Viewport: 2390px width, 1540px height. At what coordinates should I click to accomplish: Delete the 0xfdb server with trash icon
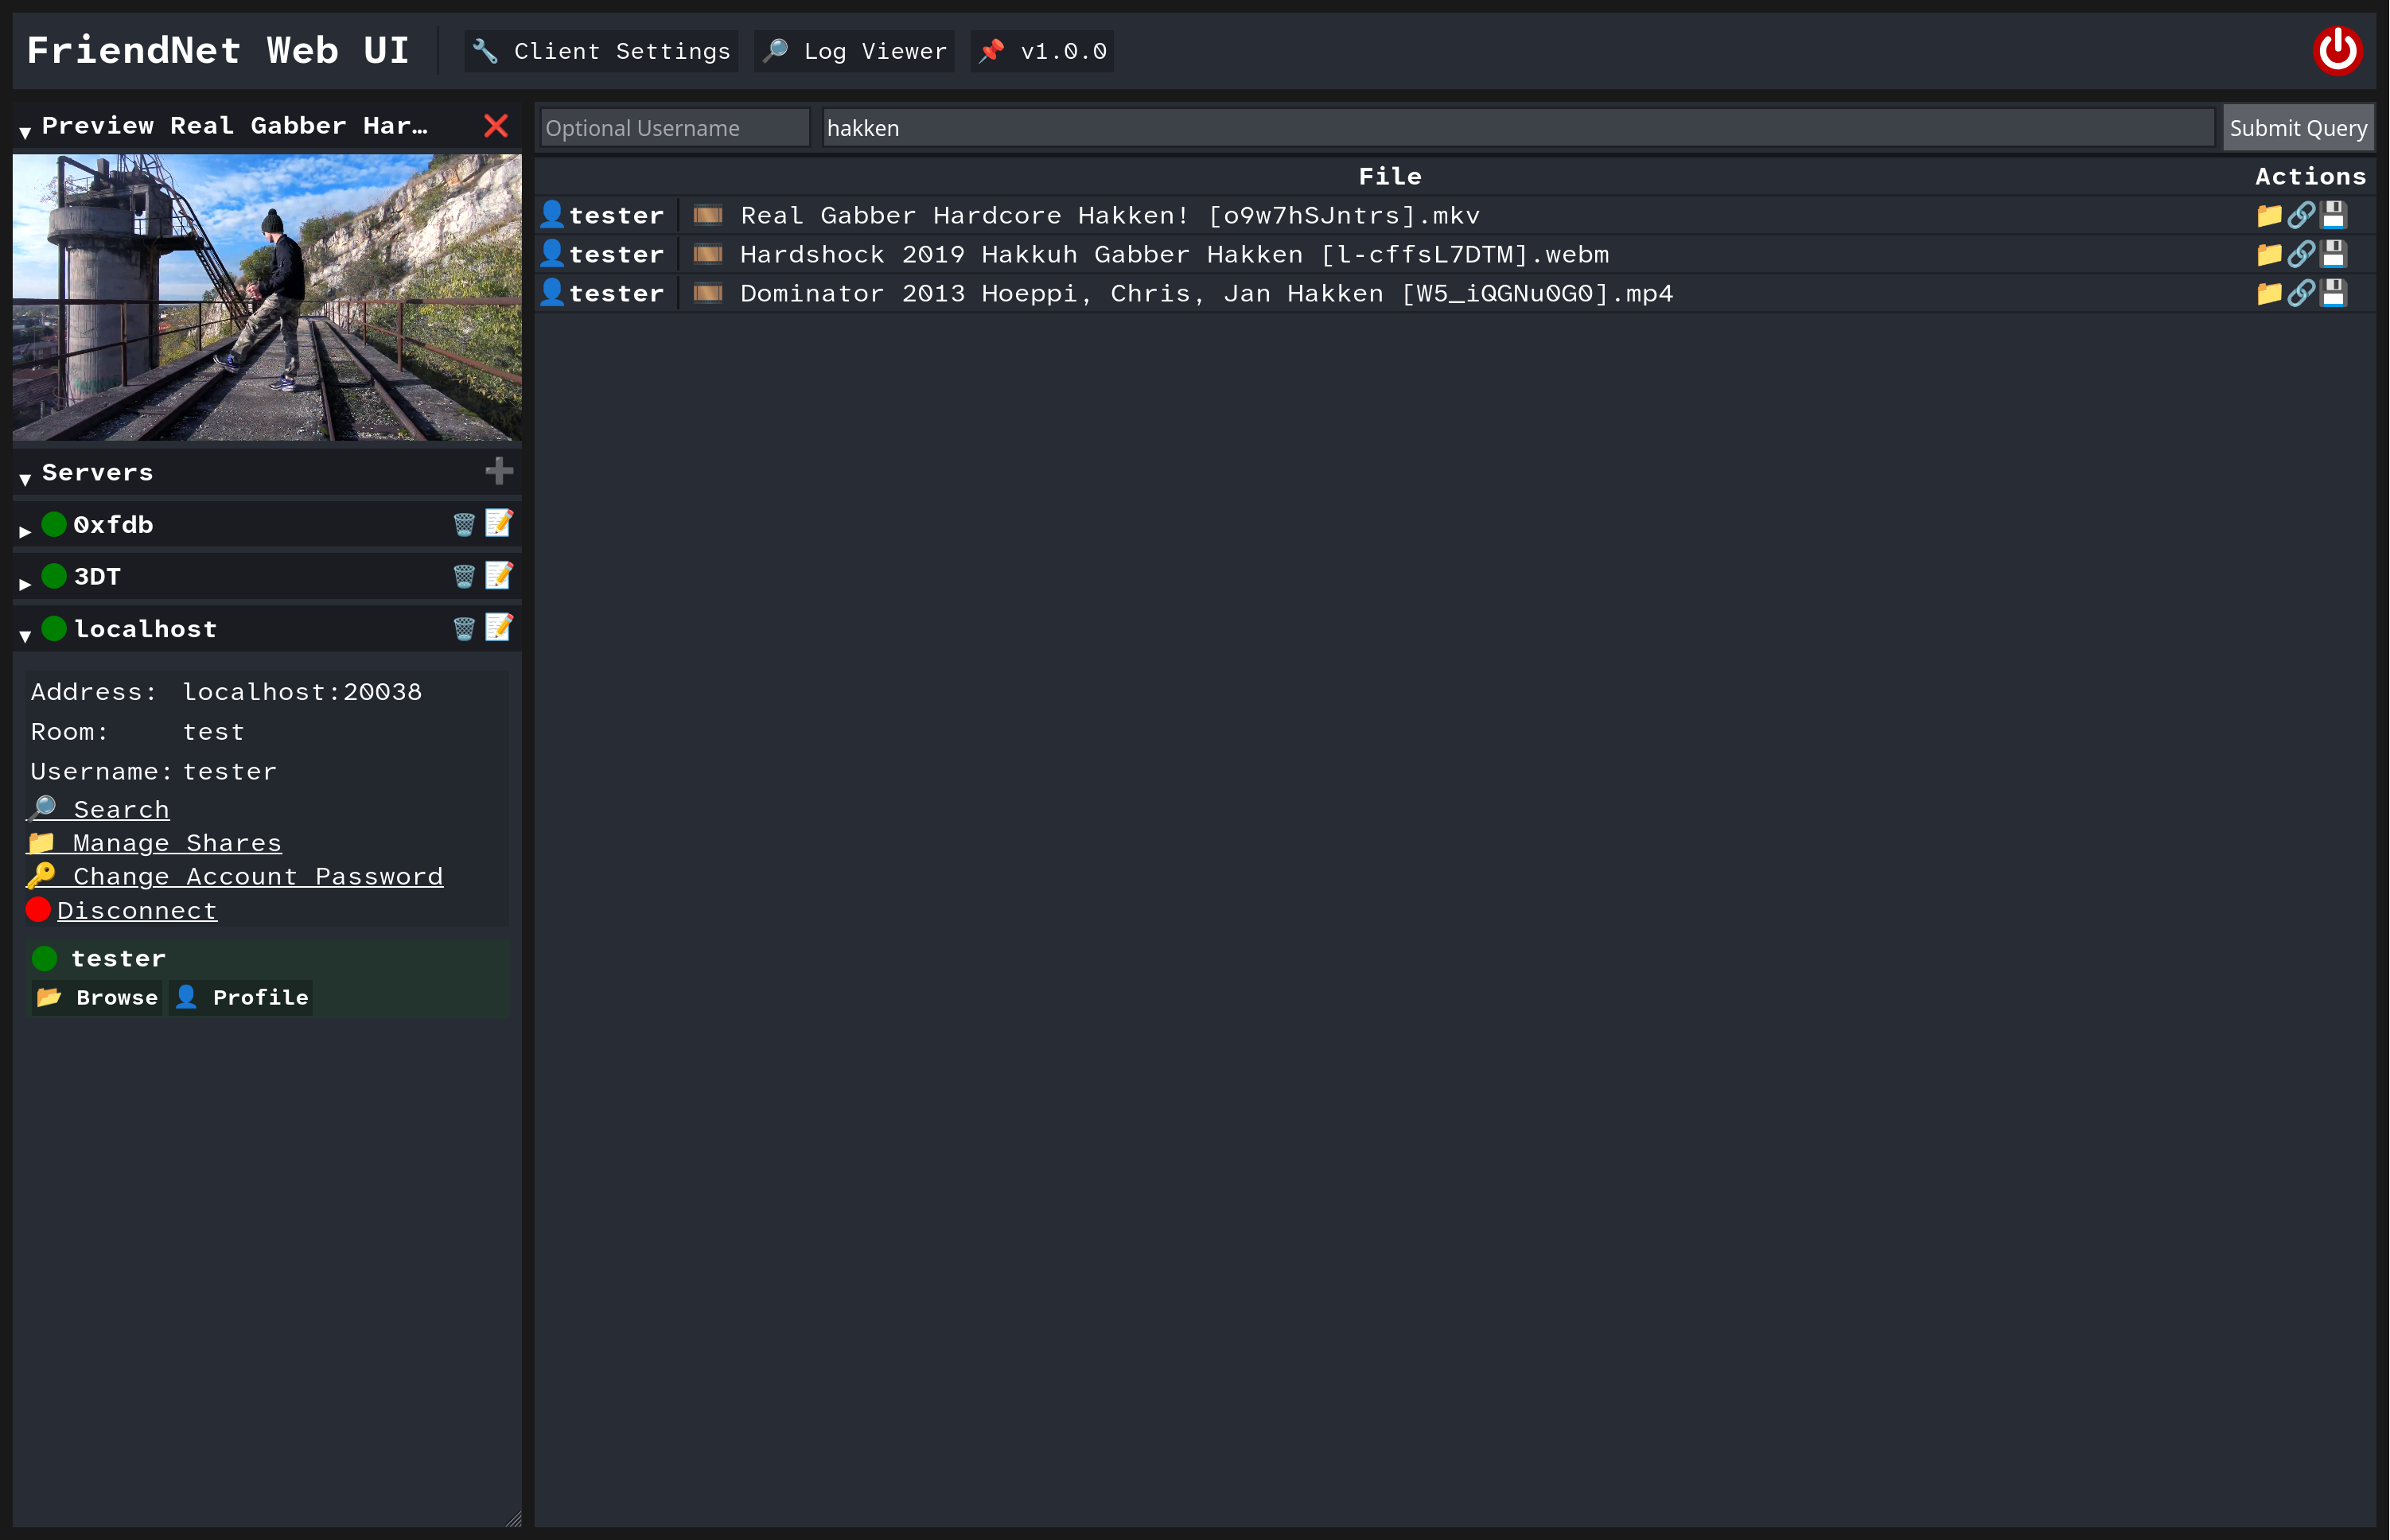coord(464,524)
